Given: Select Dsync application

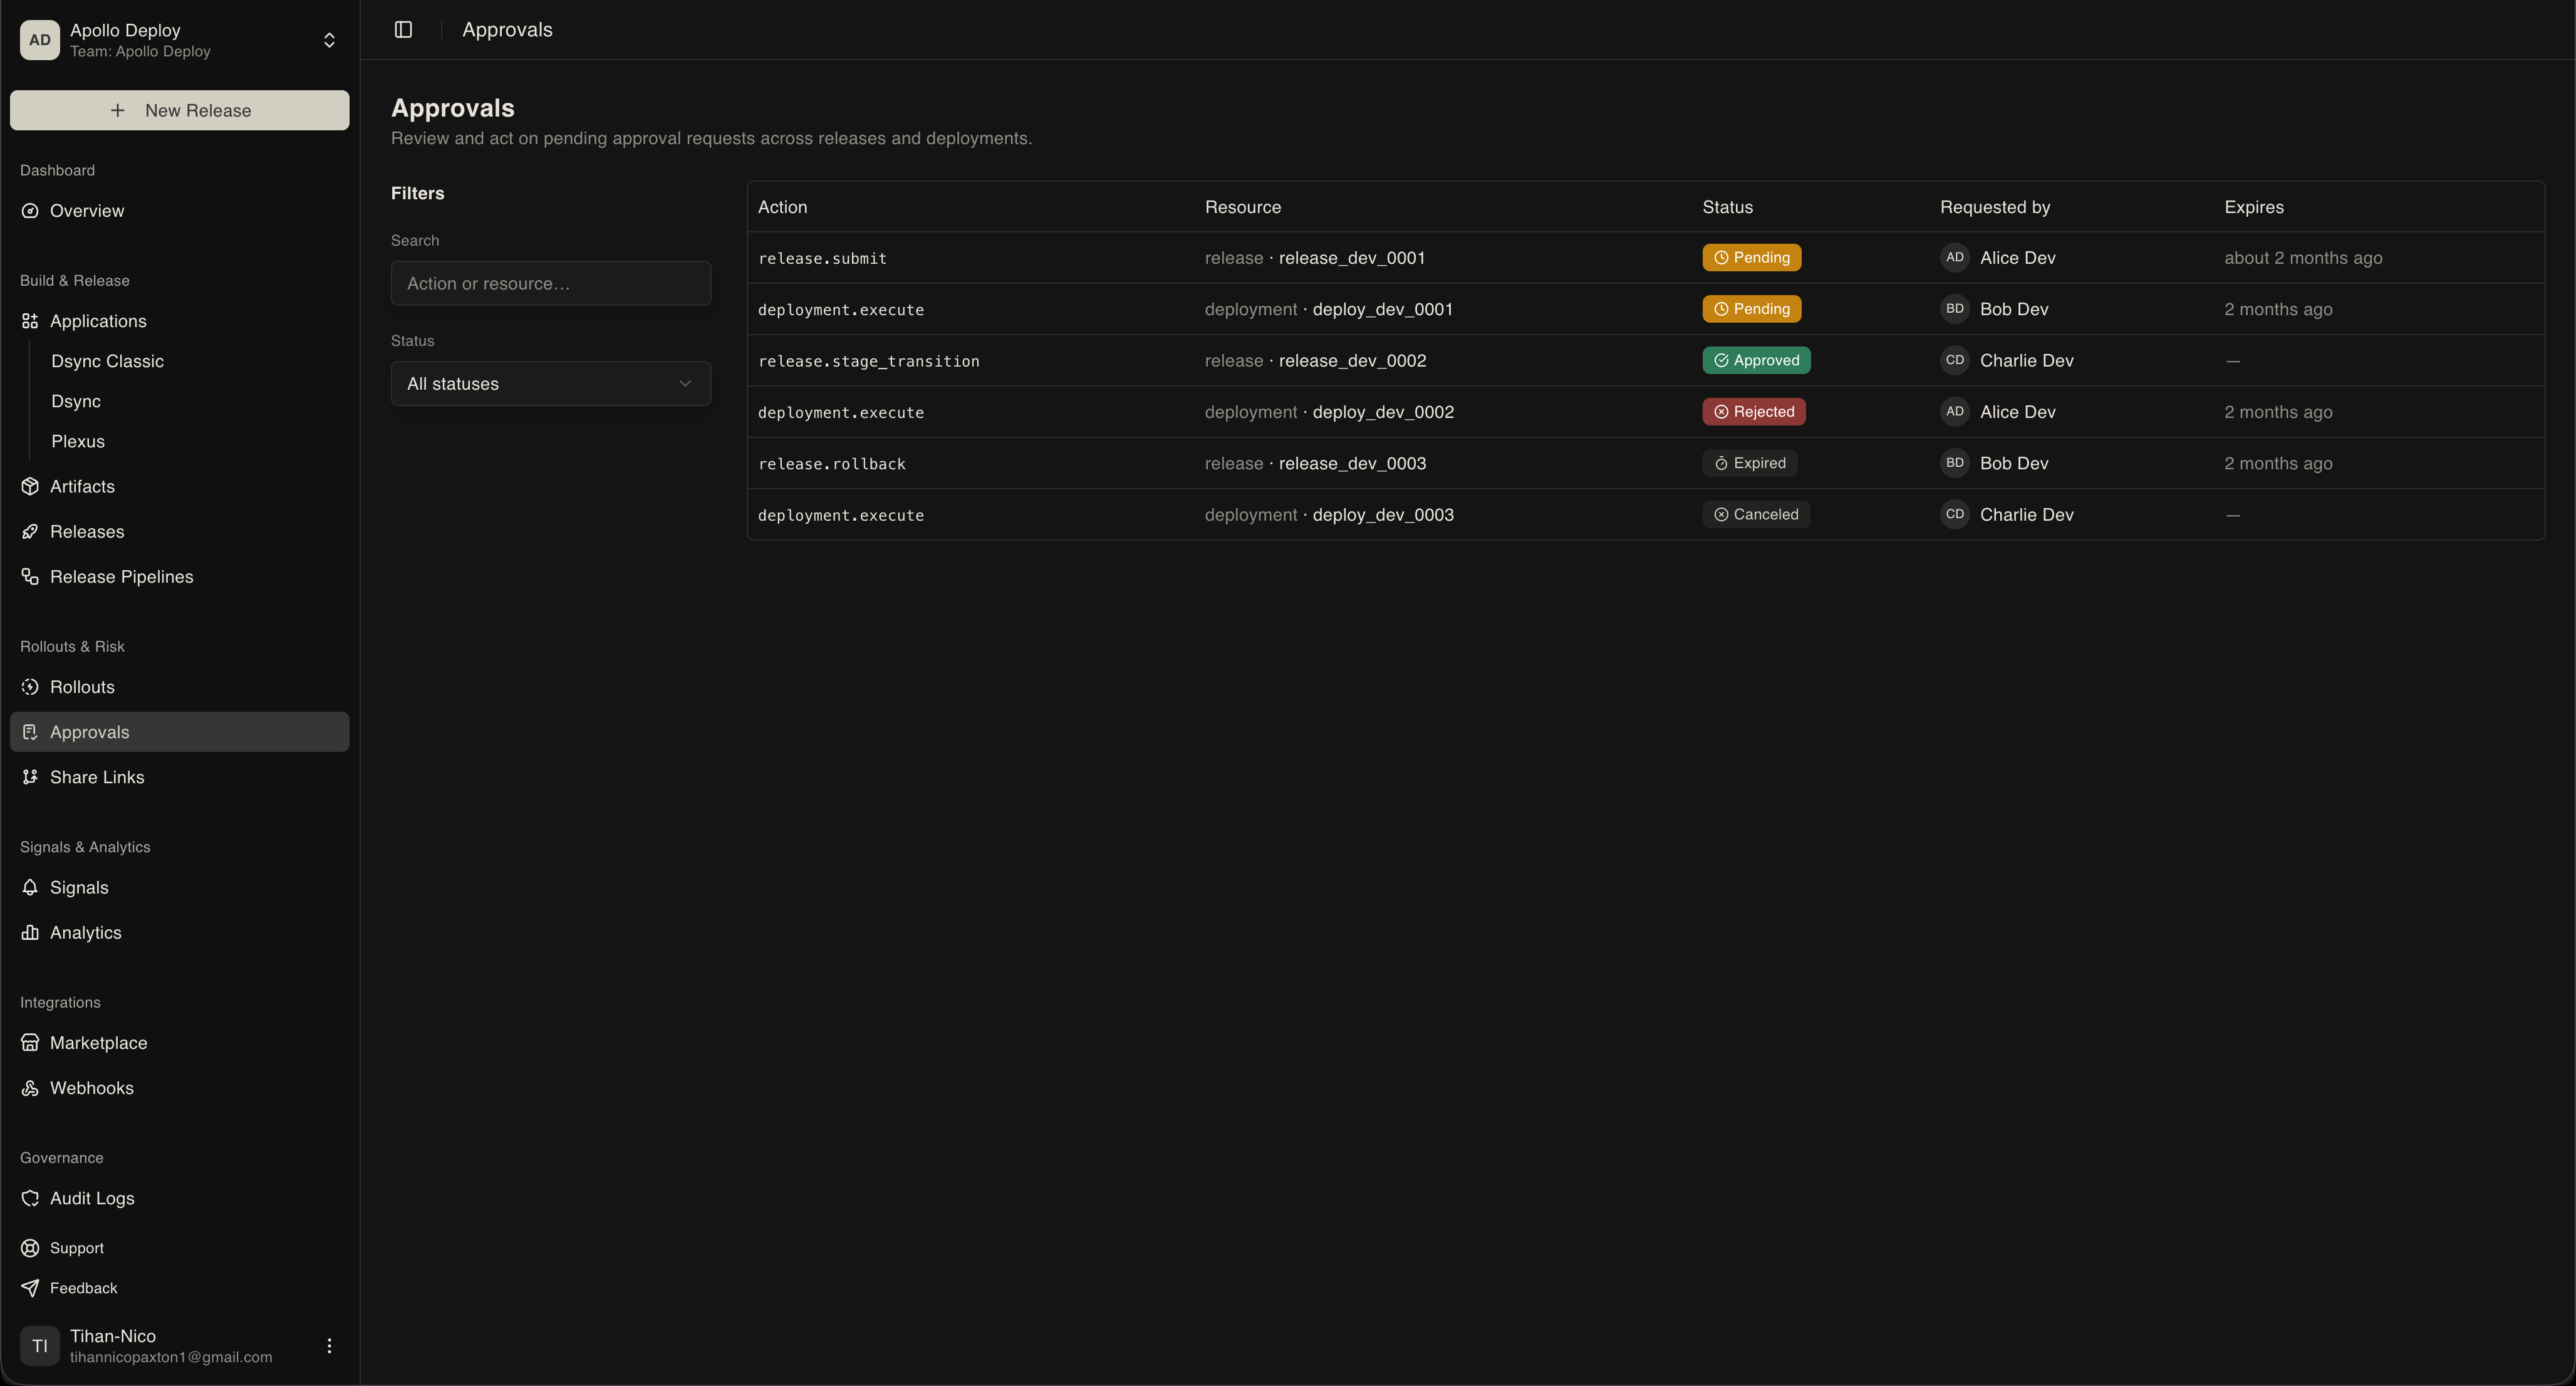Looking at the screenshot, I should [76, 401].
